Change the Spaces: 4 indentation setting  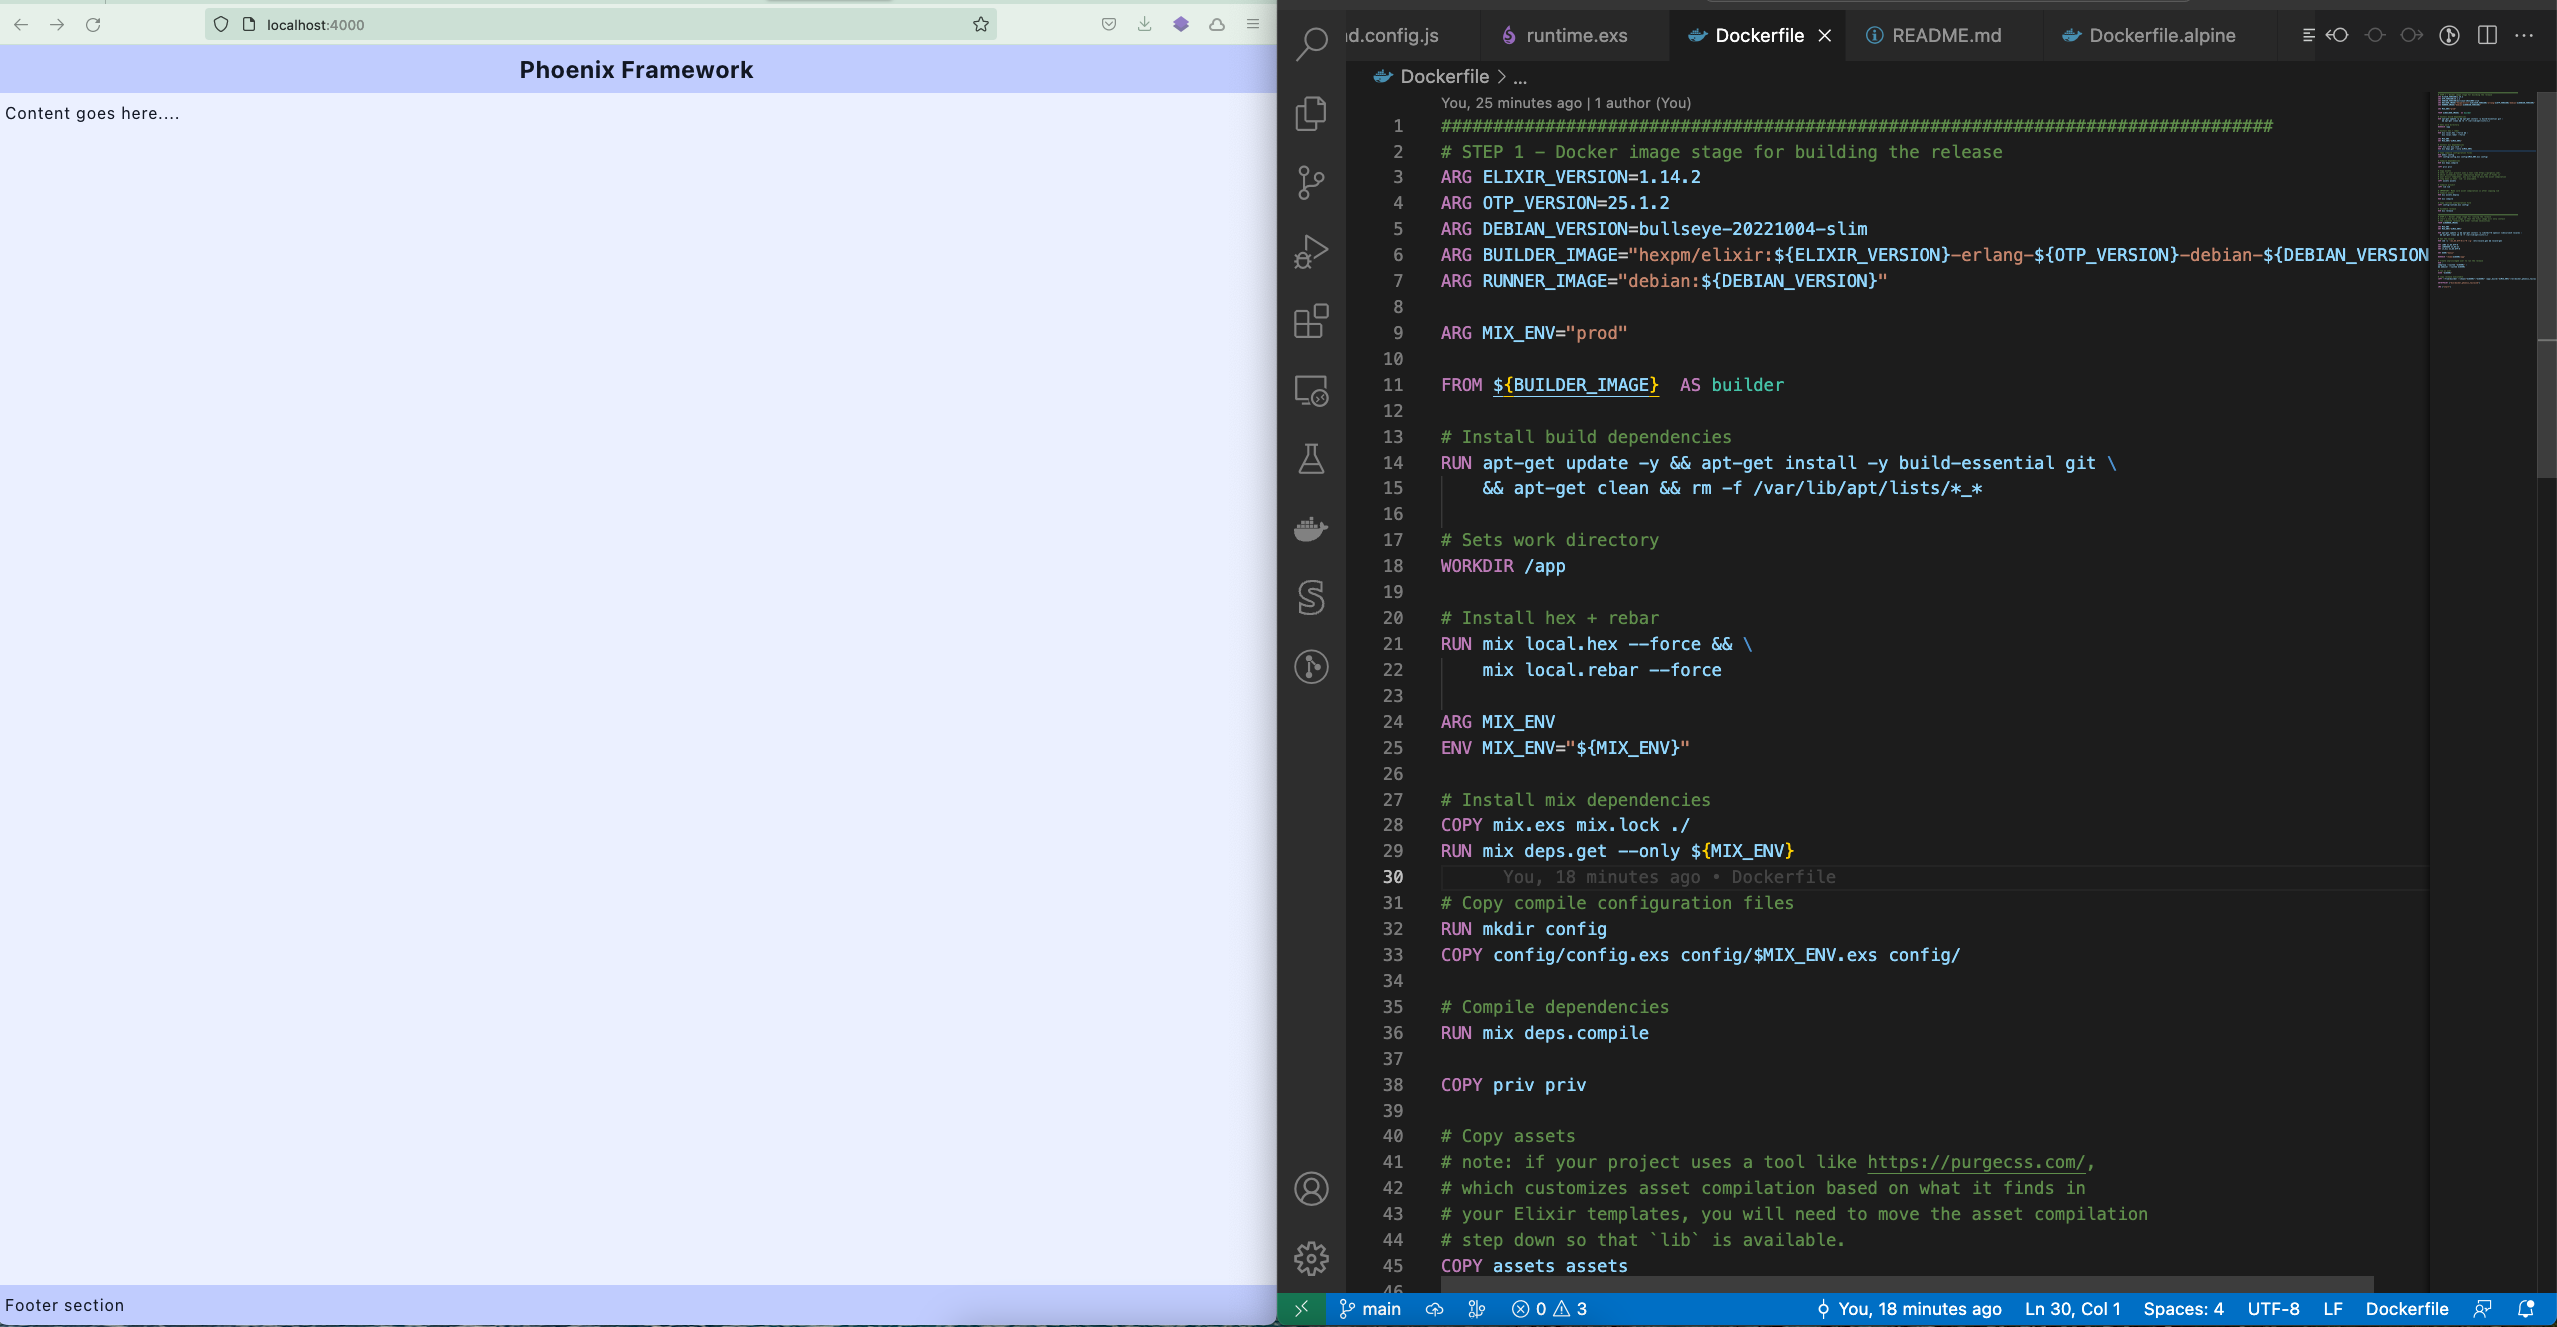point(2183,1309)
